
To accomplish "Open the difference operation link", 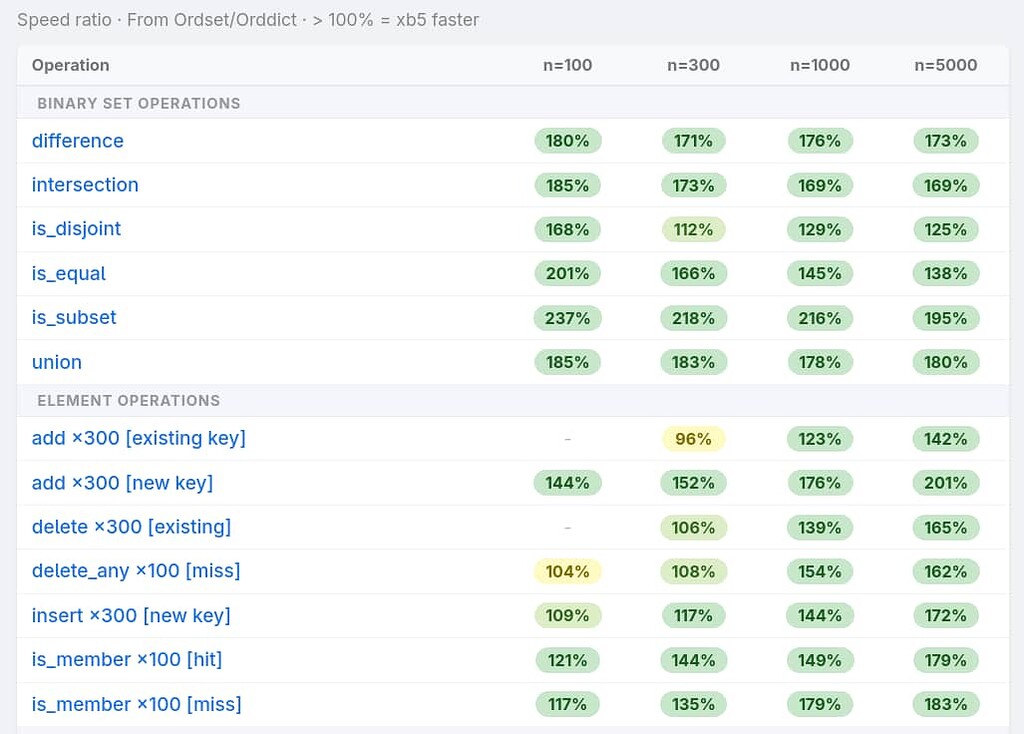I will 78,141.
